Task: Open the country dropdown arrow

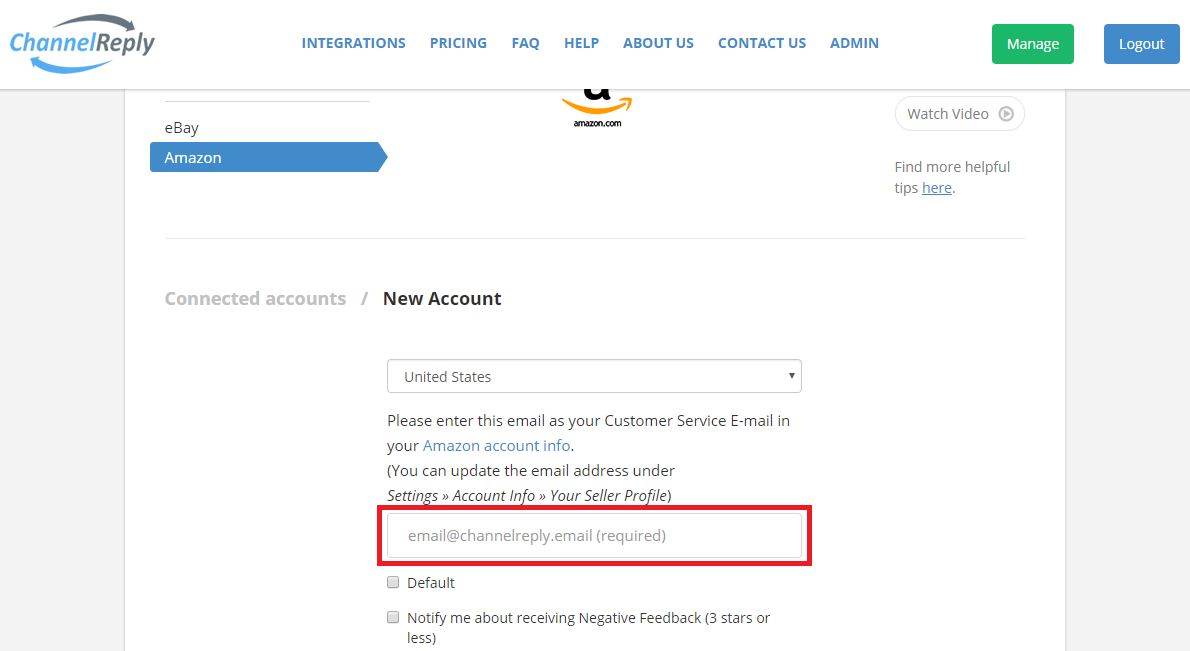Action: tap(791, 376)
